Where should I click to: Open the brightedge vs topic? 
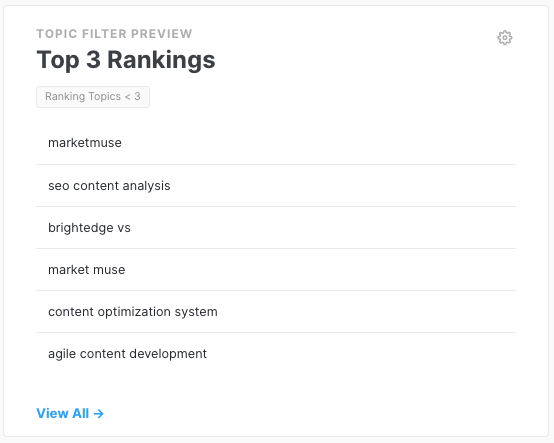[x=276, y=228]
